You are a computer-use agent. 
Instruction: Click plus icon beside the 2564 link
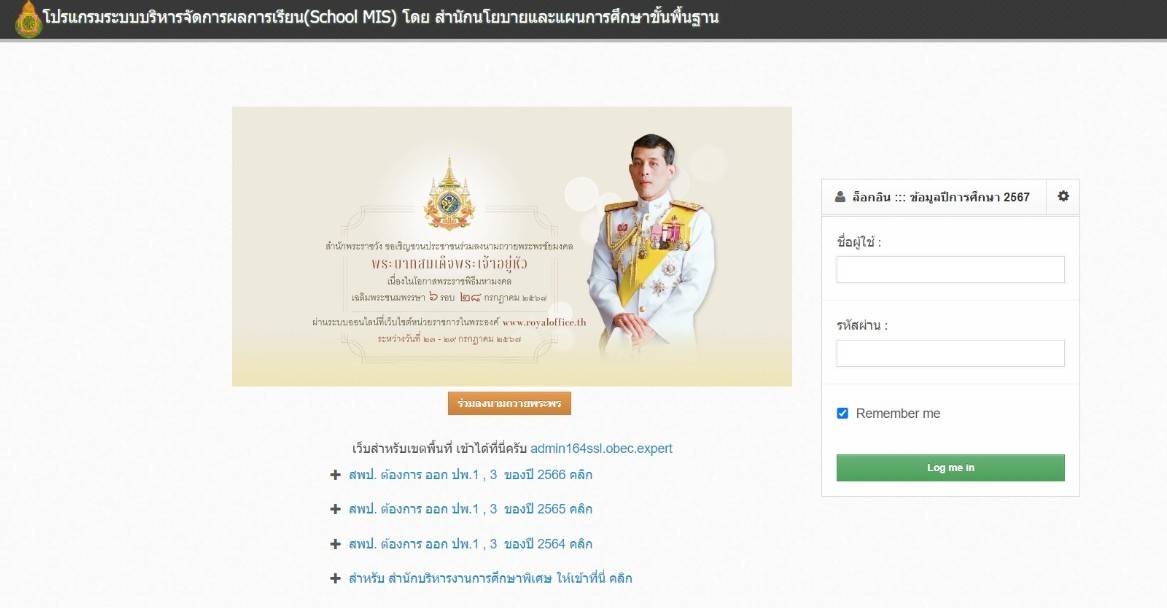(335, 544)
